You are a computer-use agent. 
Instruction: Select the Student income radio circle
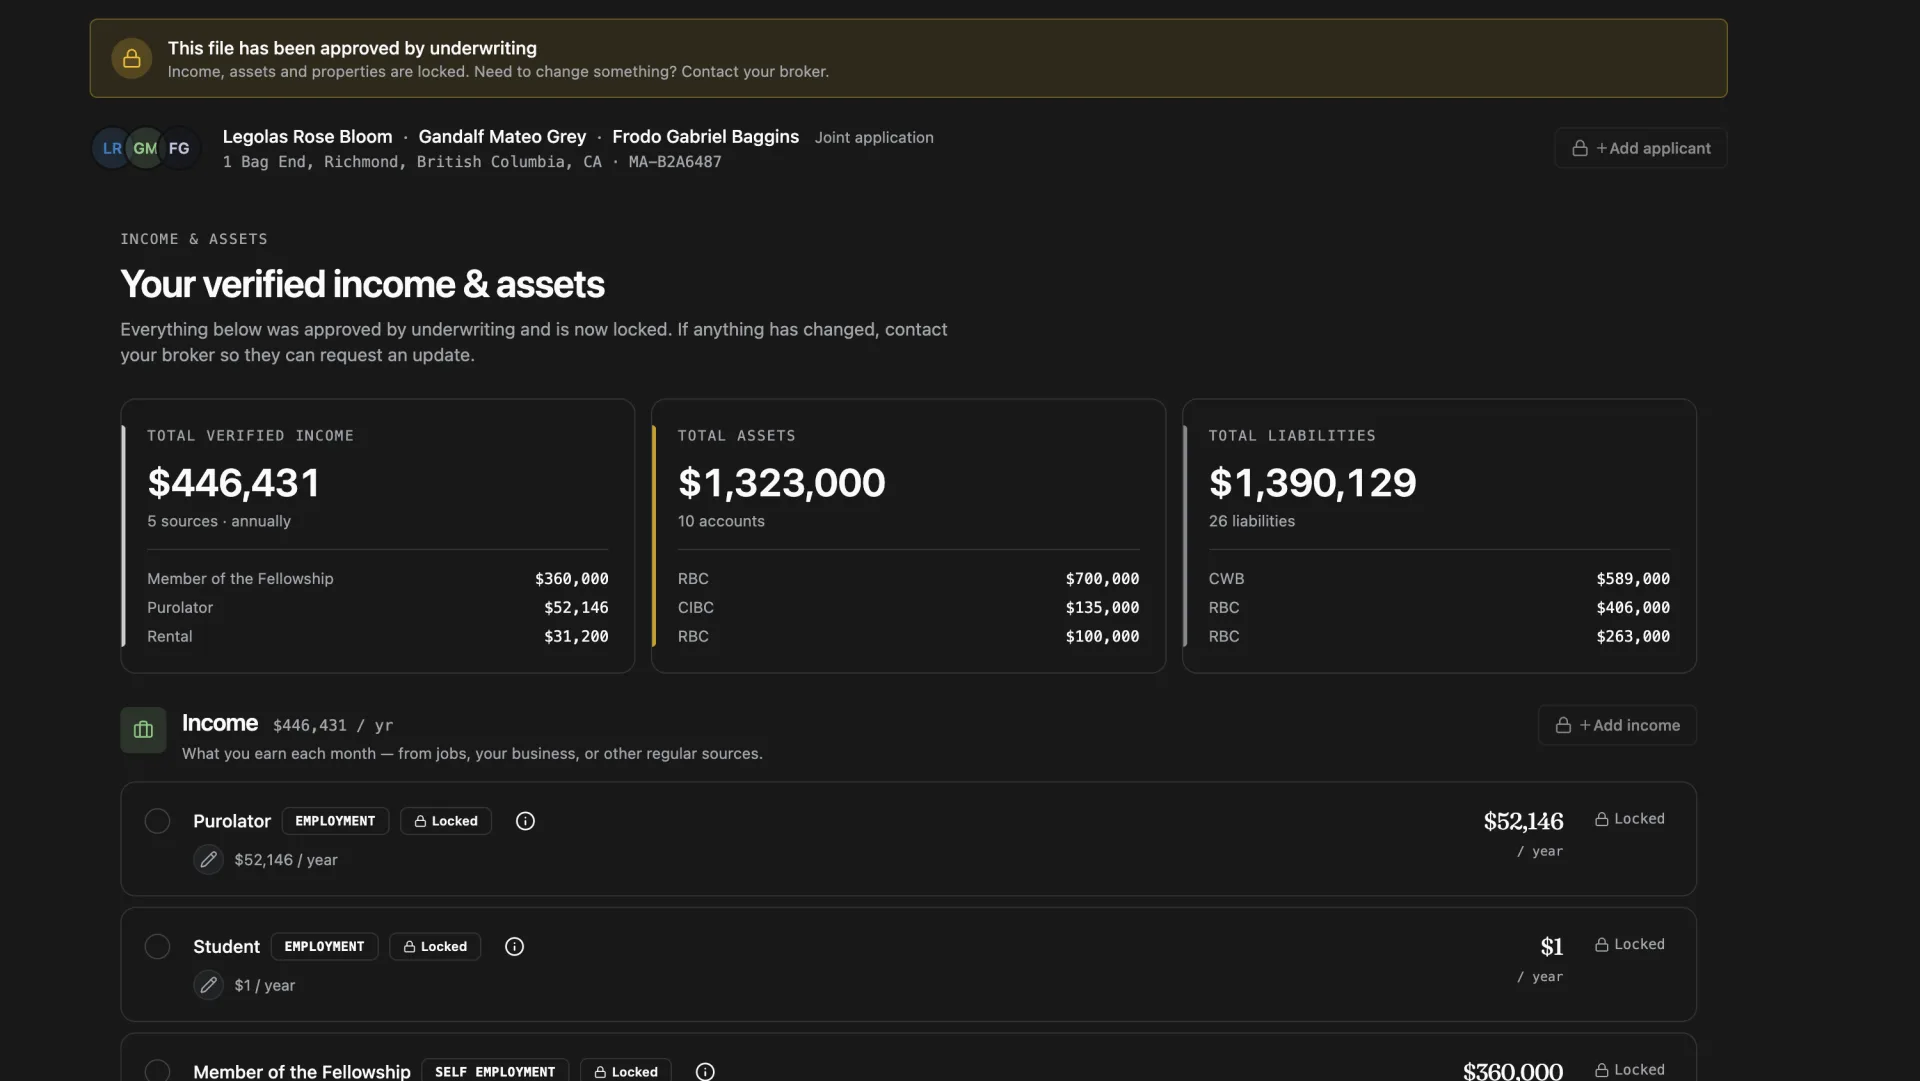pos(157,947)
